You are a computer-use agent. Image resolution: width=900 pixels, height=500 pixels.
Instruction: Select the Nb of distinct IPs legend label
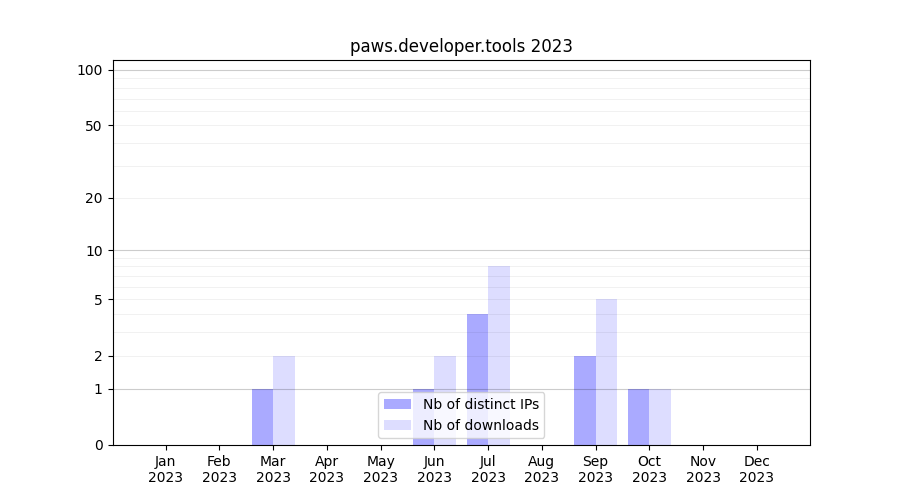tap(480, 404)
